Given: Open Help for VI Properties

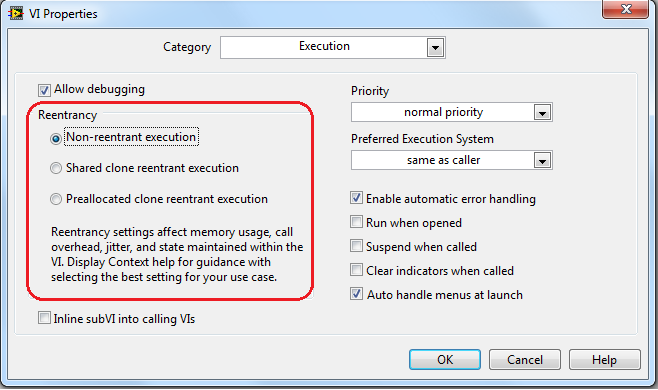Looking at the screenshot, I should (604, 360).
